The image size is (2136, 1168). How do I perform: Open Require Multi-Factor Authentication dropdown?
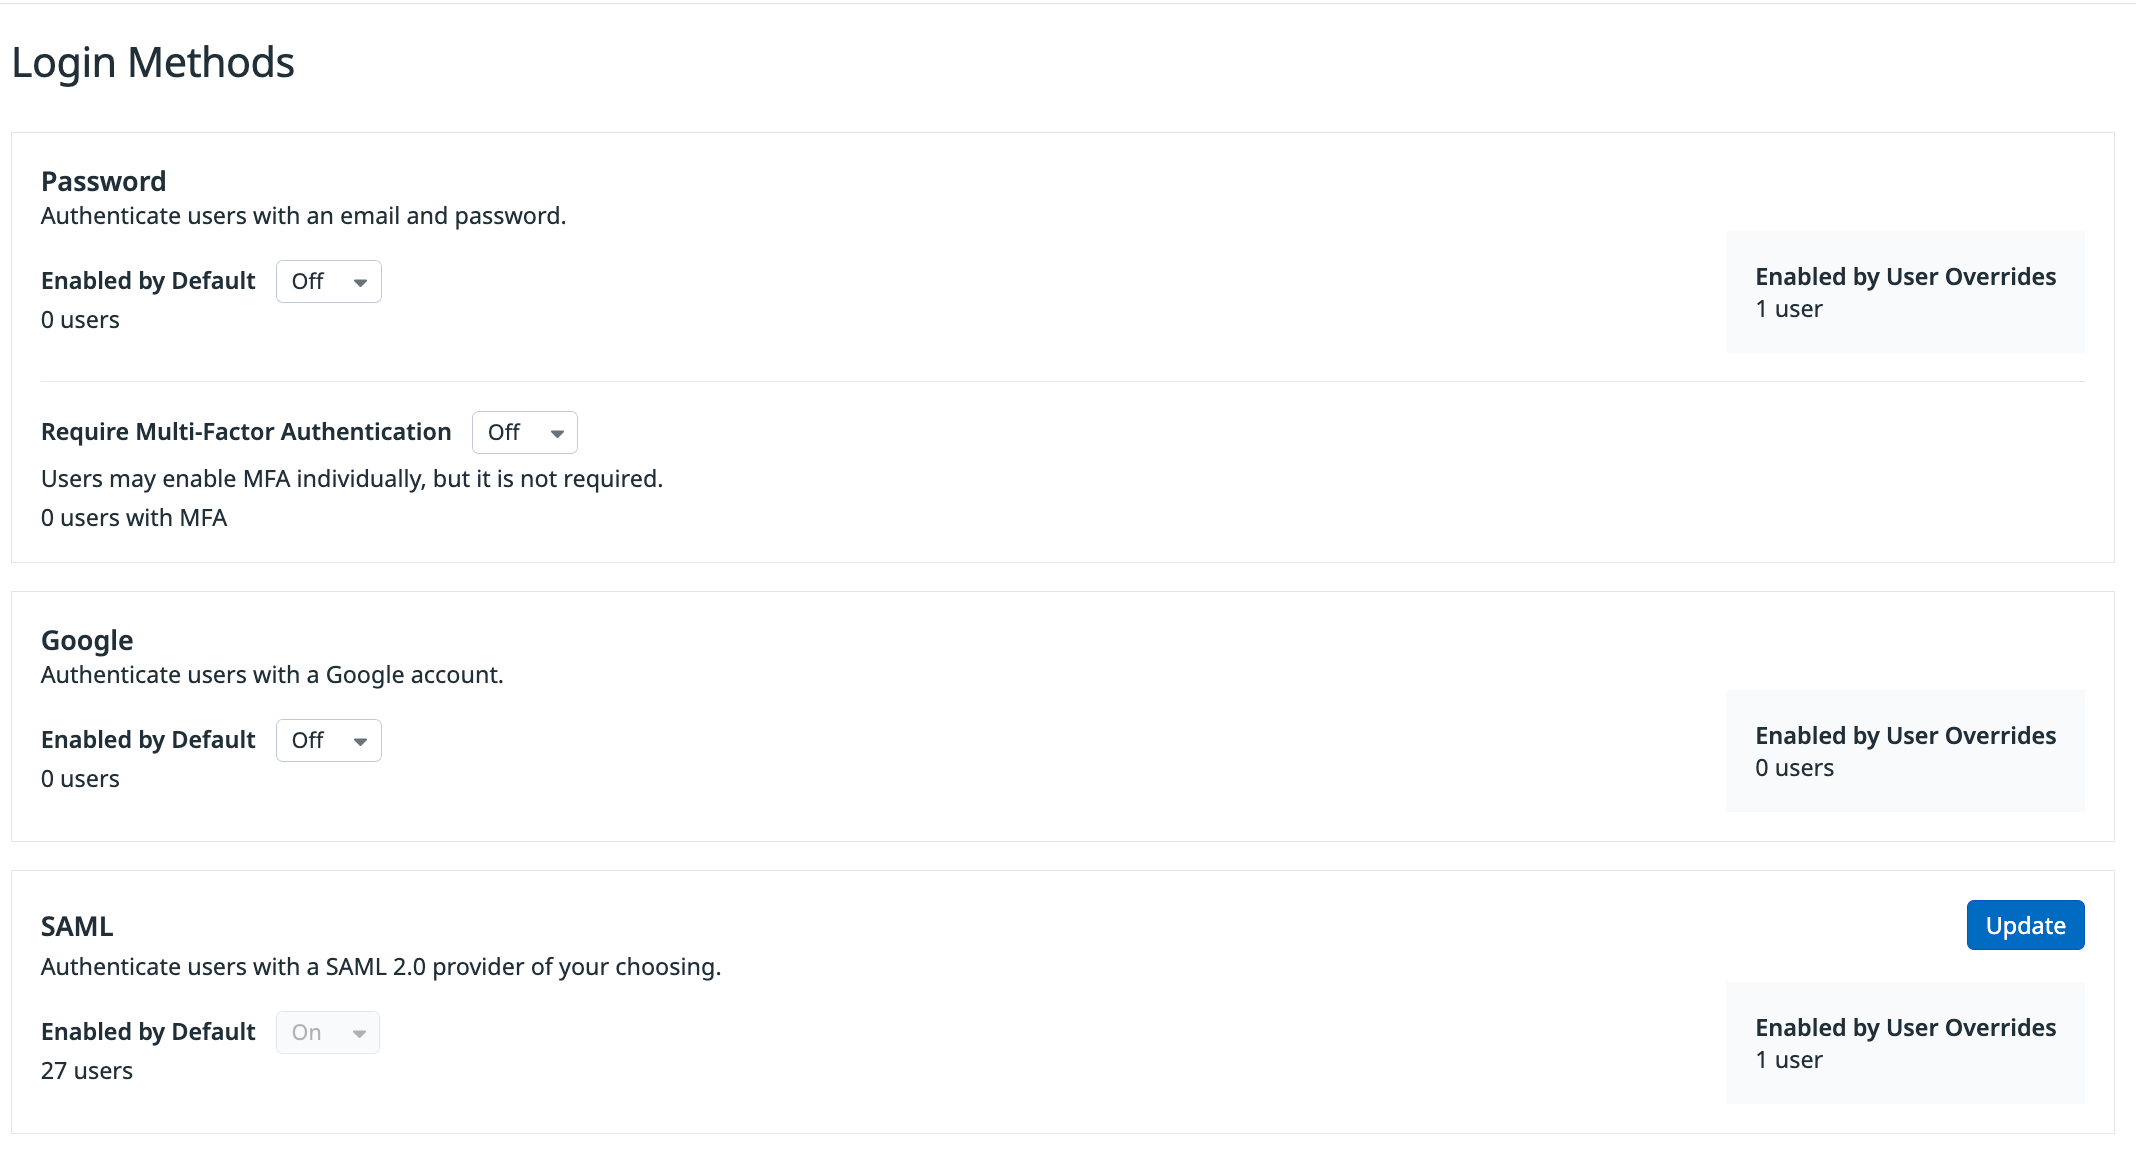click(x=524, y=433)
